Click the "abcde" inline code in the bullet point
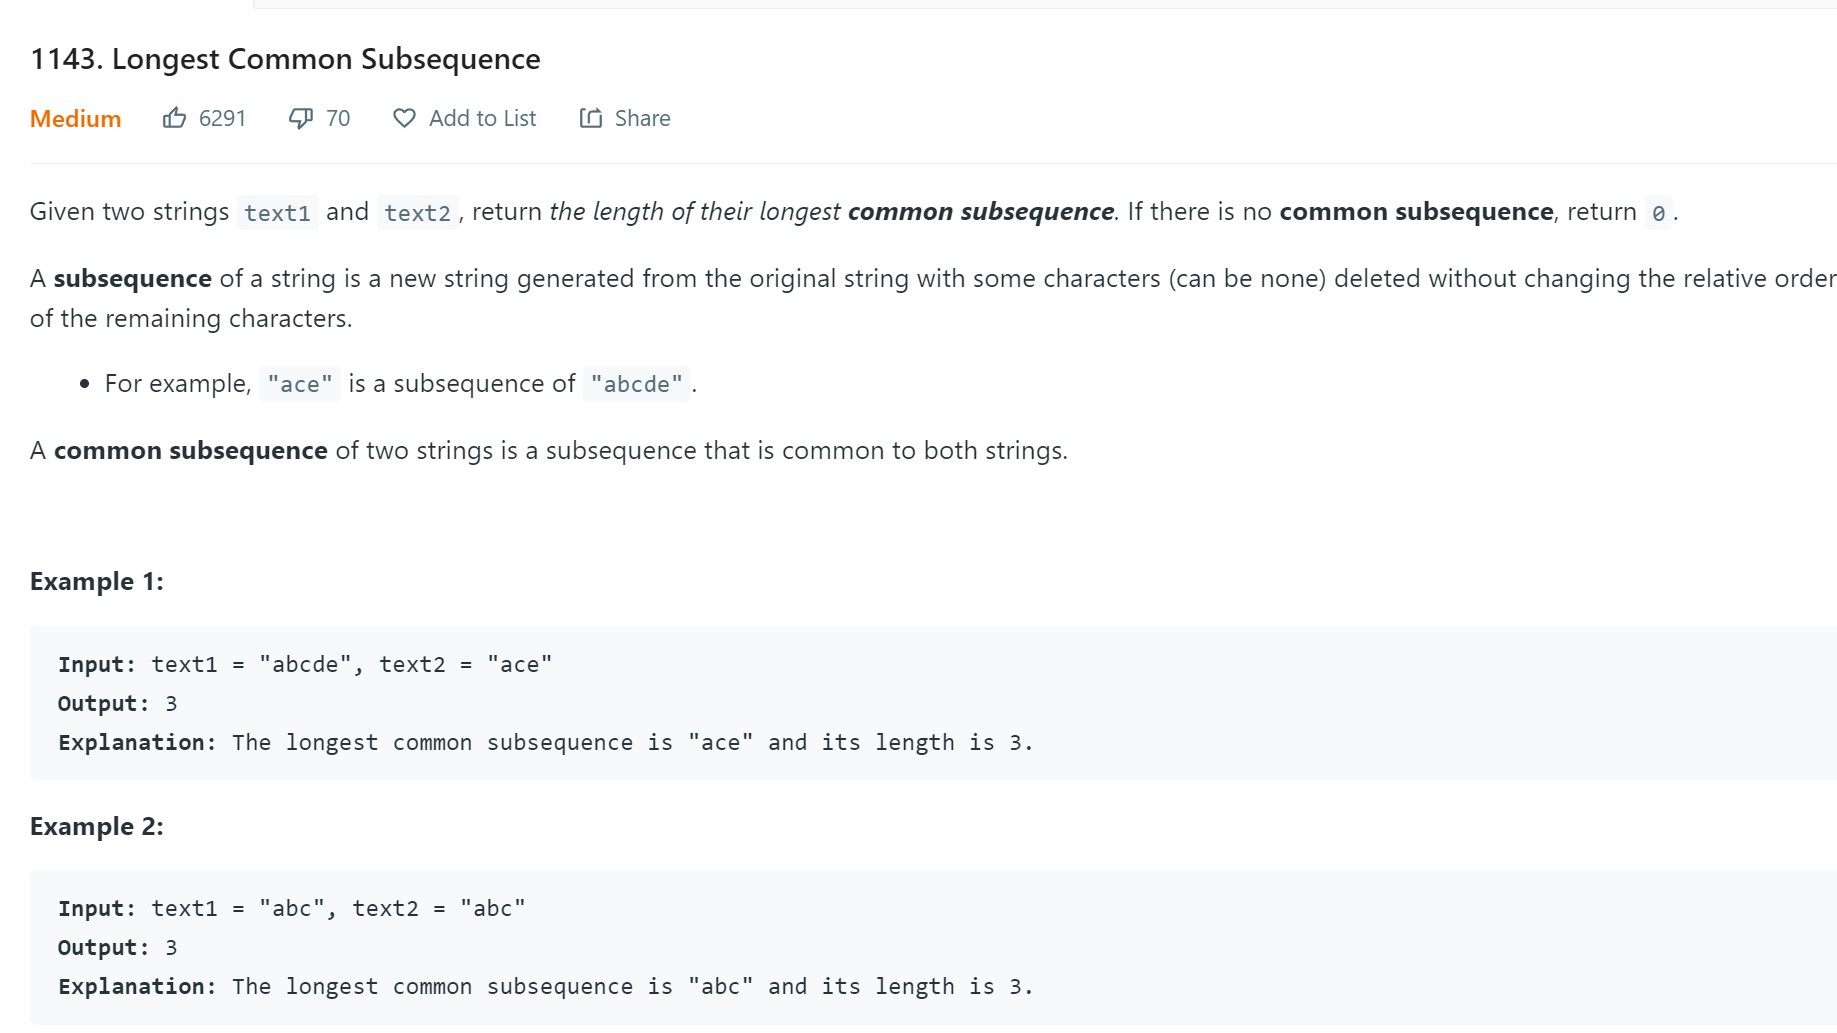Image resolution: width=1837 pixels, height=1033 pixels. (x=636, y=385)
